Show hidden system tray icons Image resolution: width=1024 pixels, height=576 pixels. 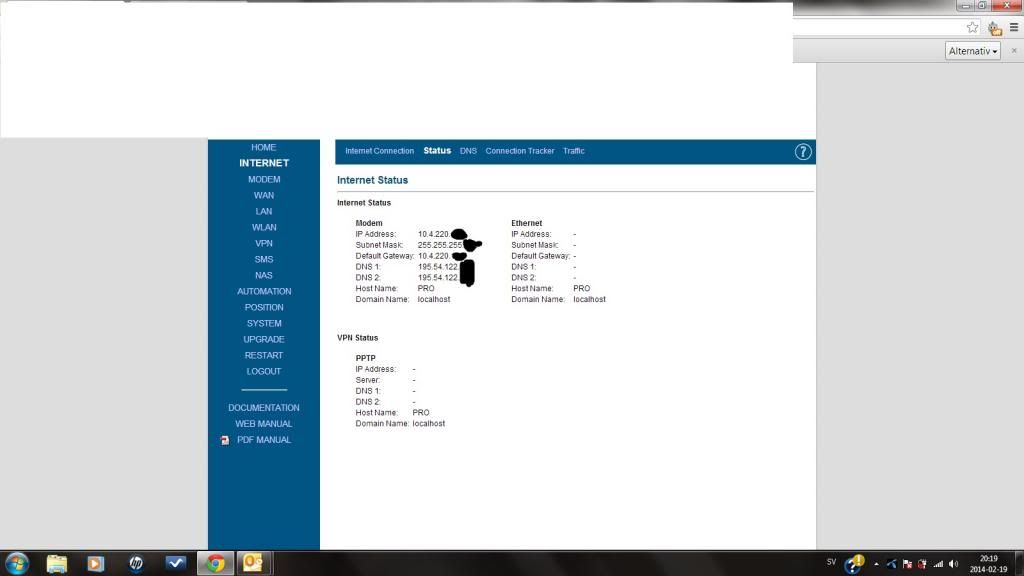click(x=876, y=564)
